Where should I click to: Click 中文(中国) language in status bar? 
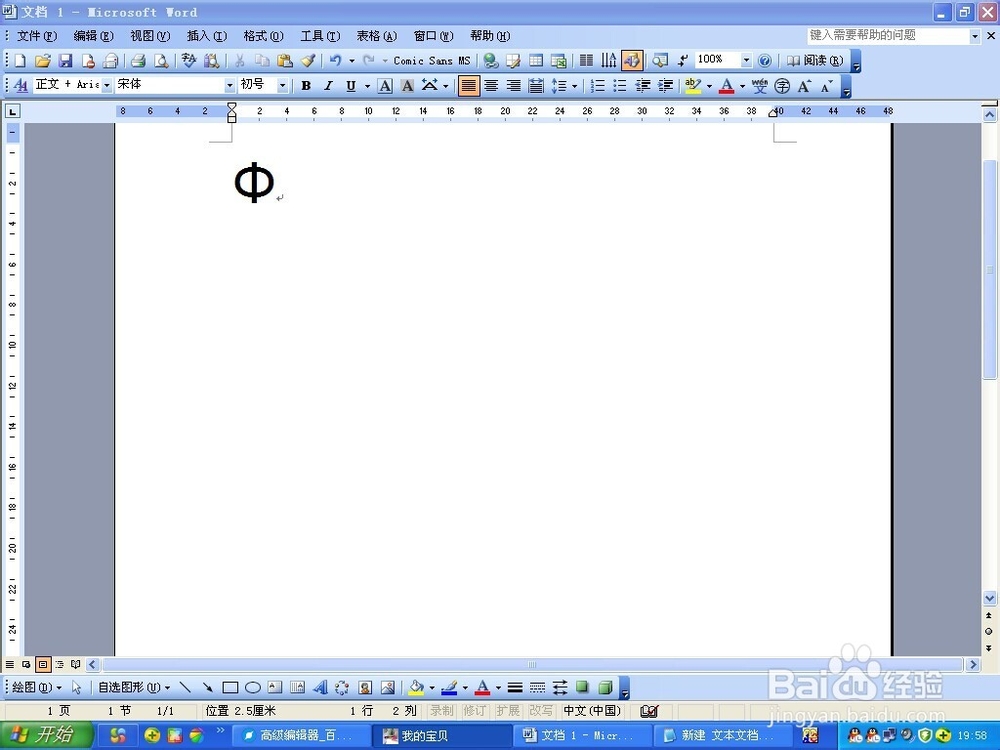pyautogui.click(x=592, y=710)
